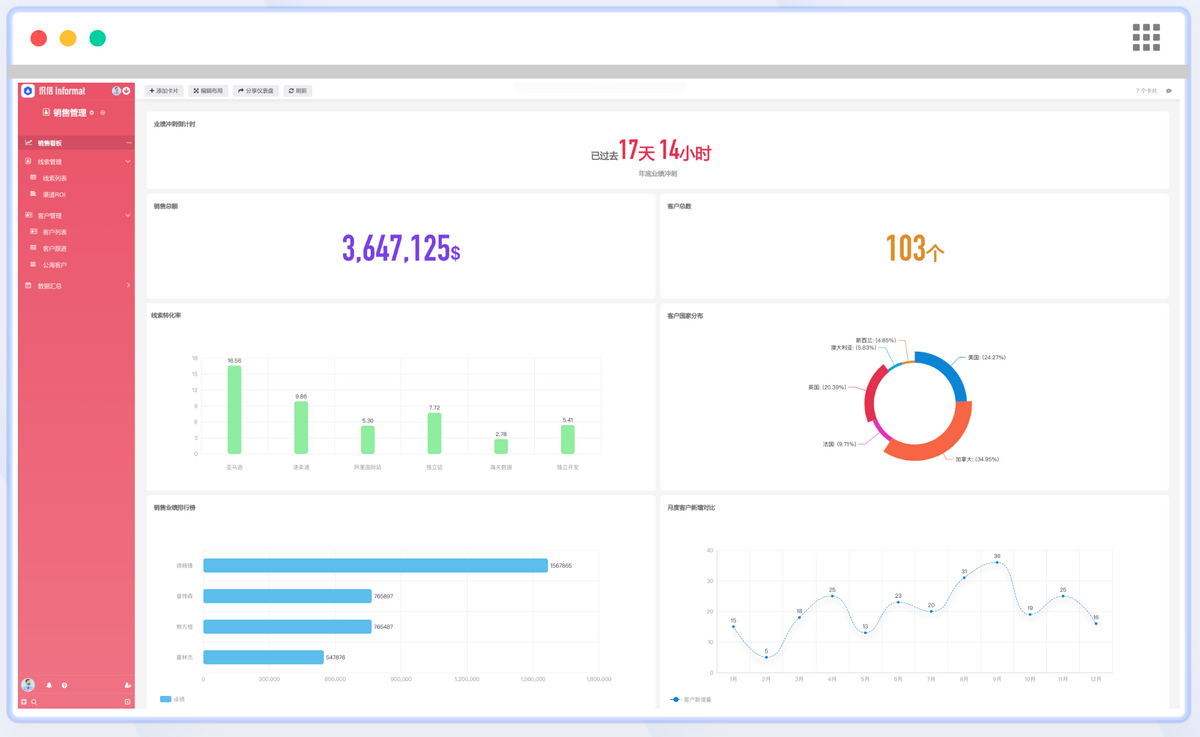Open 客户跟进 in the sidebar

(55, 249)
